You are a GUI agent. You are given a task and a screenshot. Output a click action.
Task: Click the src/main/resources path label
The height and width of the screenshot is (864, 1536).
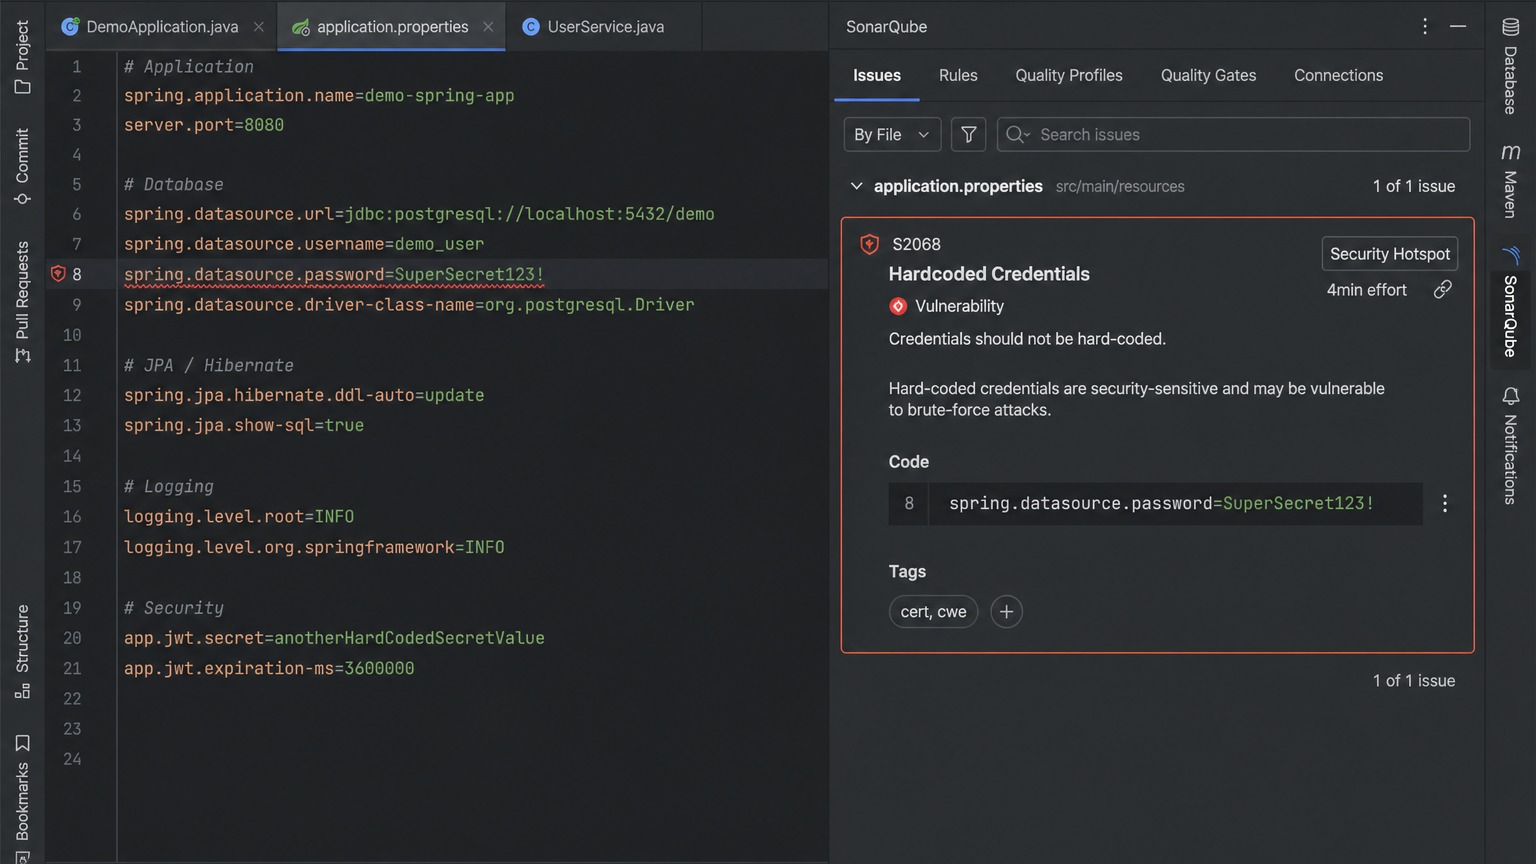(x=1120, y=186)
